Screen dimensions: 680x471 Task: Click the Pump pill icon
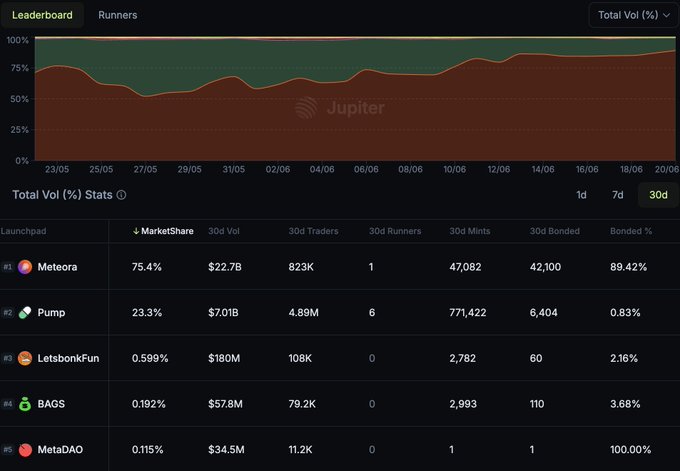coord(25,313)
